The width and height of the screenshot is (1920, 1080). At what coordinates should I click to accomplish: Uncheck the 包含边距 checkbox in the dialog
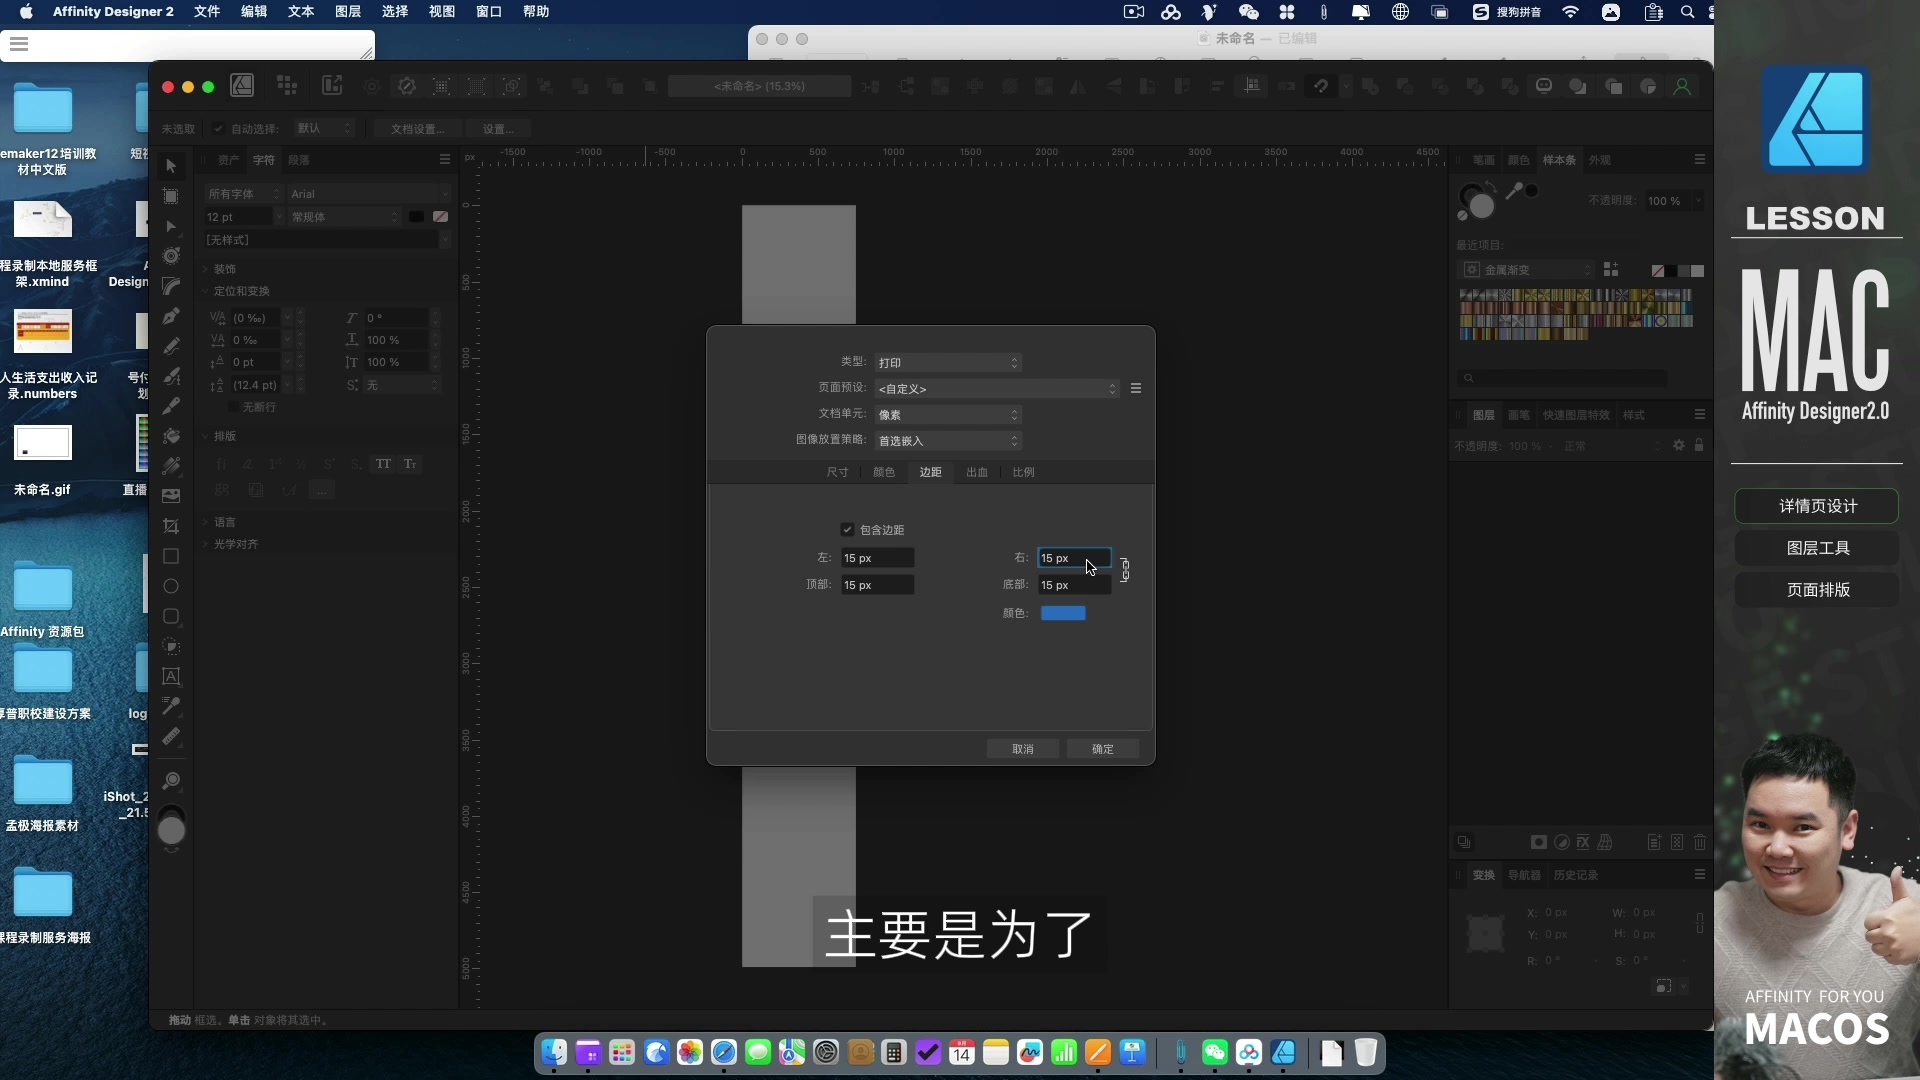847,529
